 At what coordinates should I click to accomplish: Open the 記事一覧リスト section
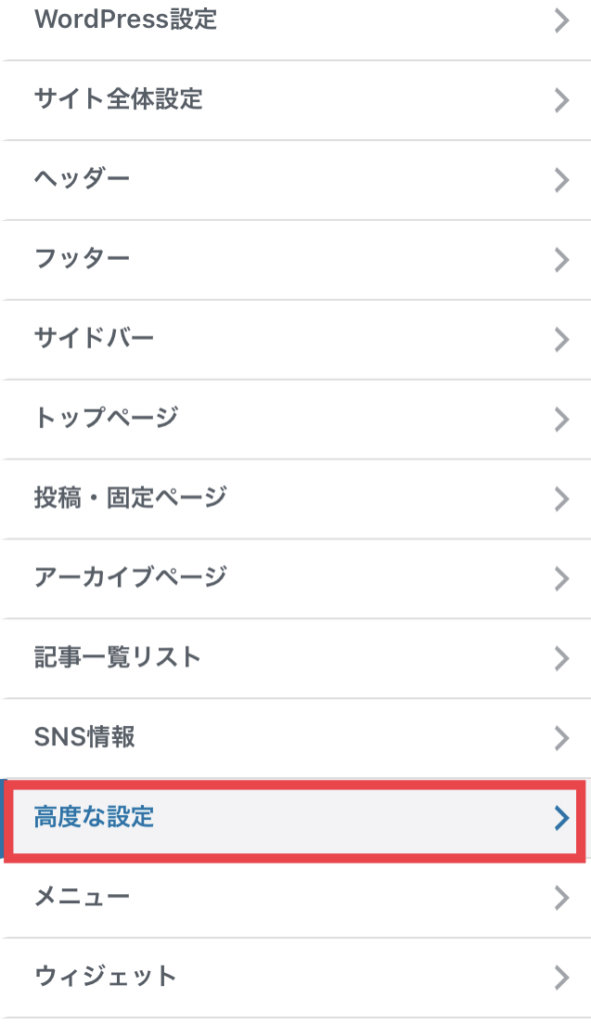point(295,658)
